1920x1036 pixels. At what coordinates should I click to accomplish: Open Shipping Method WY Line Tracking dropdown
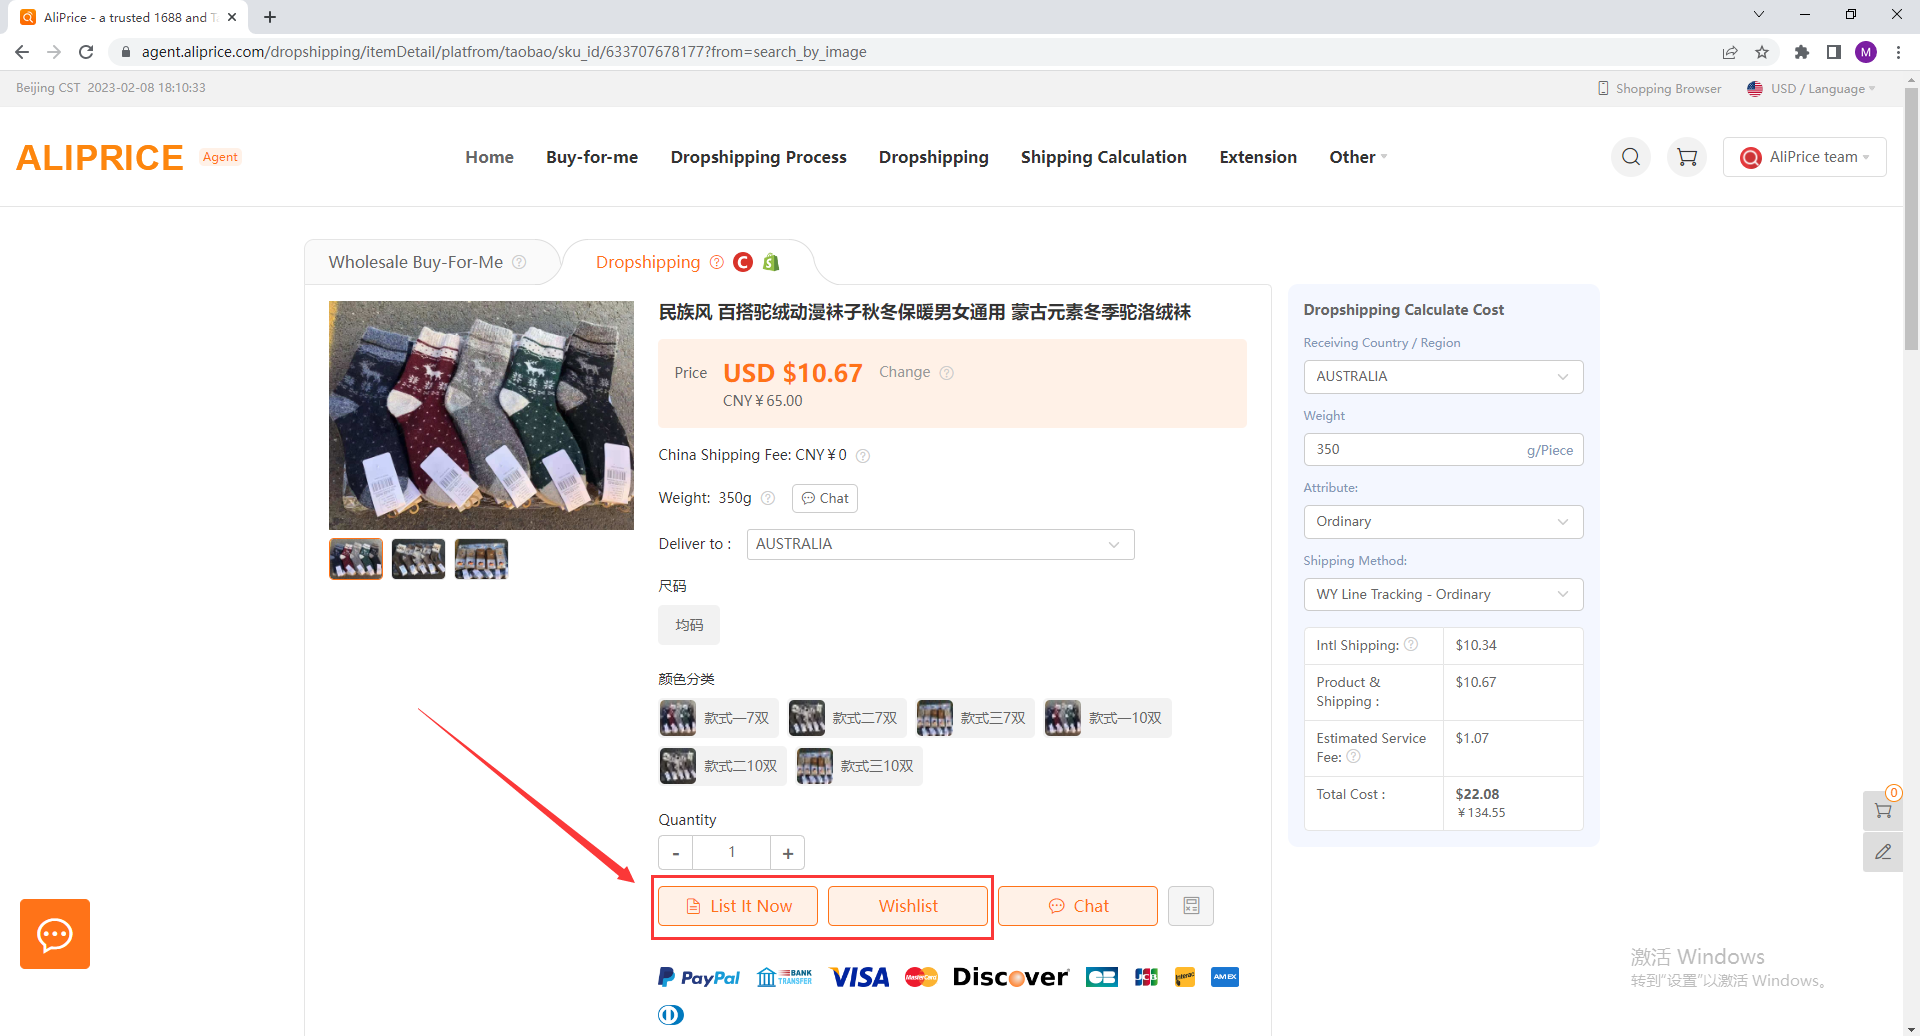pyautogui.click(x=1443, y=595)
